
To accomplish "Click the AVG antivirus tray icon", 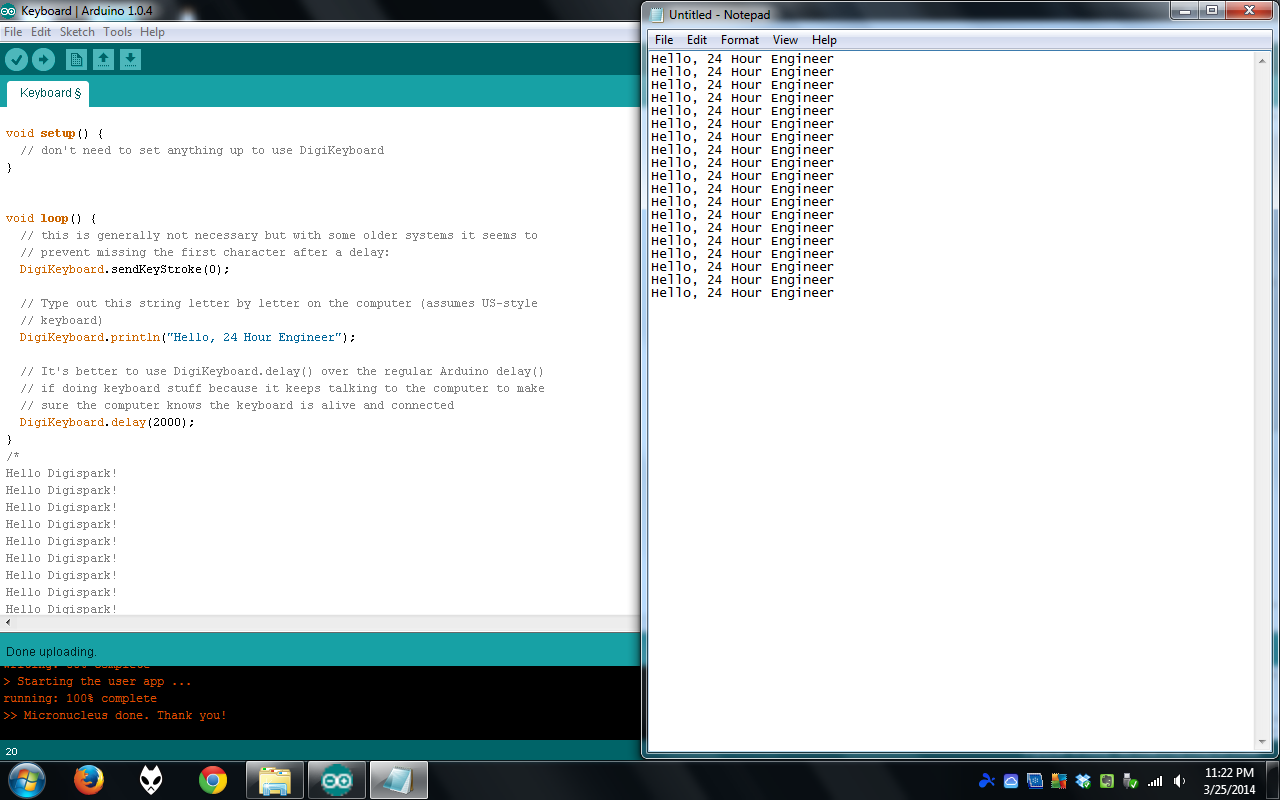I will [1059, 781].
